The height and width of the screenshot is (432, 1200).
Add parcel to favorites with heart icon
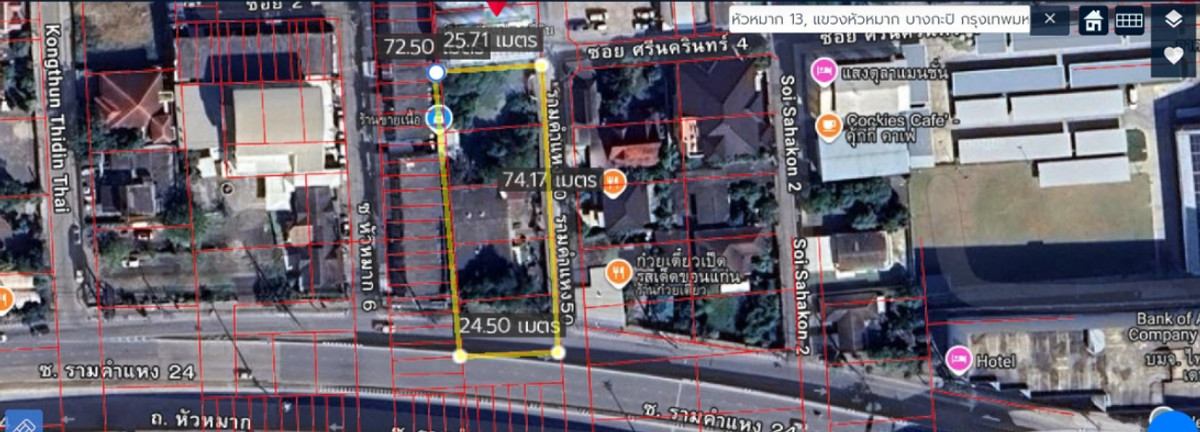tap(1173, 56)
